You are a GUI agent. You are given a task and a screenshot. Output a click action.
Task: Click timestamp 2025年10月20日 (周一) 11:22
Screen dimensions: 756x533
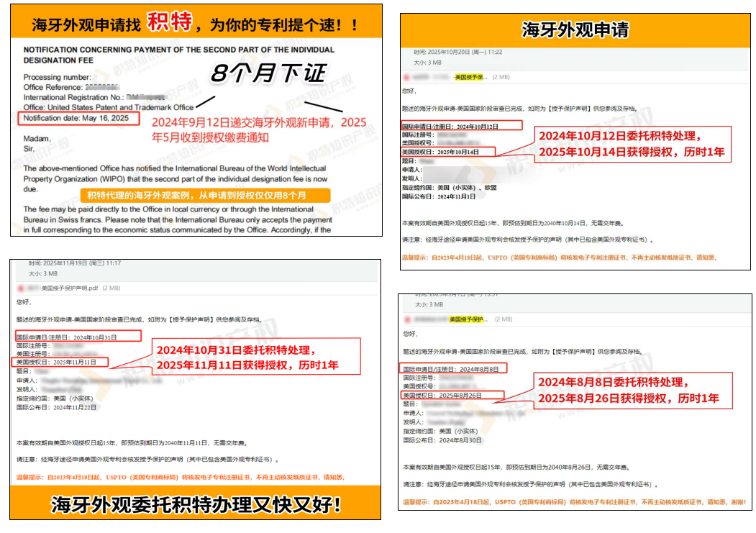(458, 52)
